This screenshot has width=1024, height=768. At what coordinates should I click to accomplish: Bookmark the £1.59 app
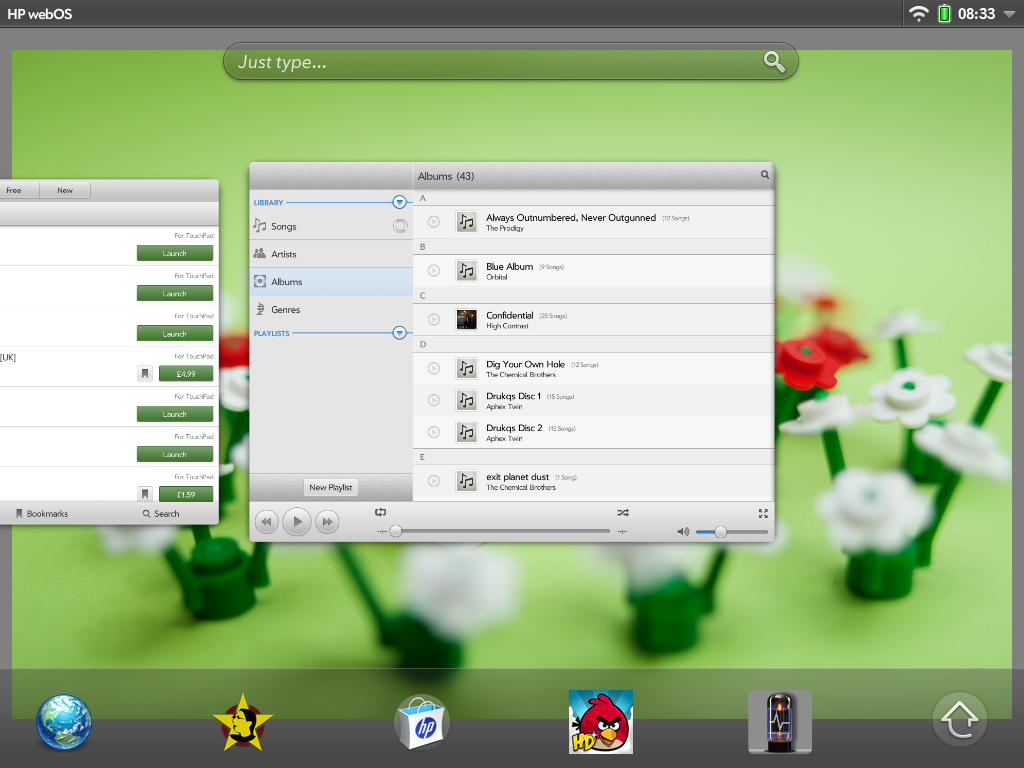pyautogui.click(x=145, y=494)
